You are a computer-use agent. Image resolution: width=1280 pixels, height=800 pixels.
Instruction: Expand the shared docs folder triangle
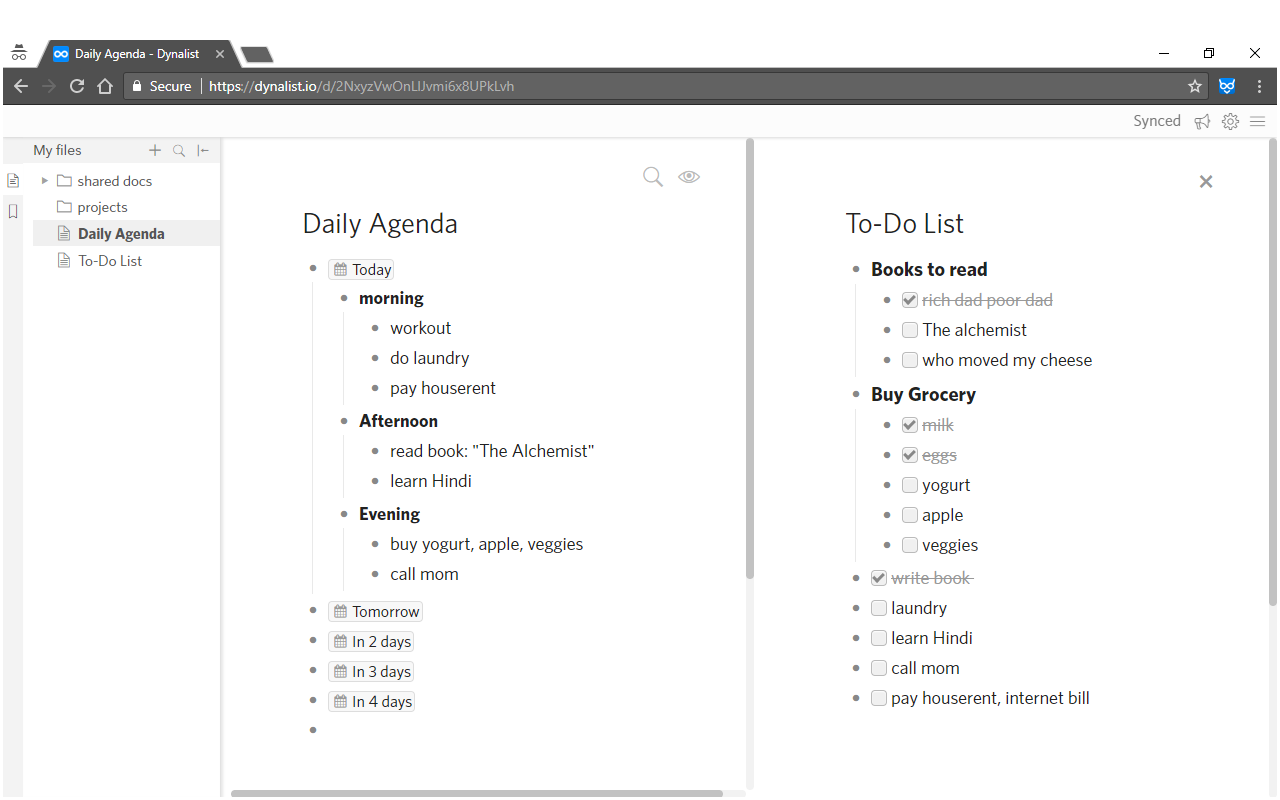click(44, 181)
